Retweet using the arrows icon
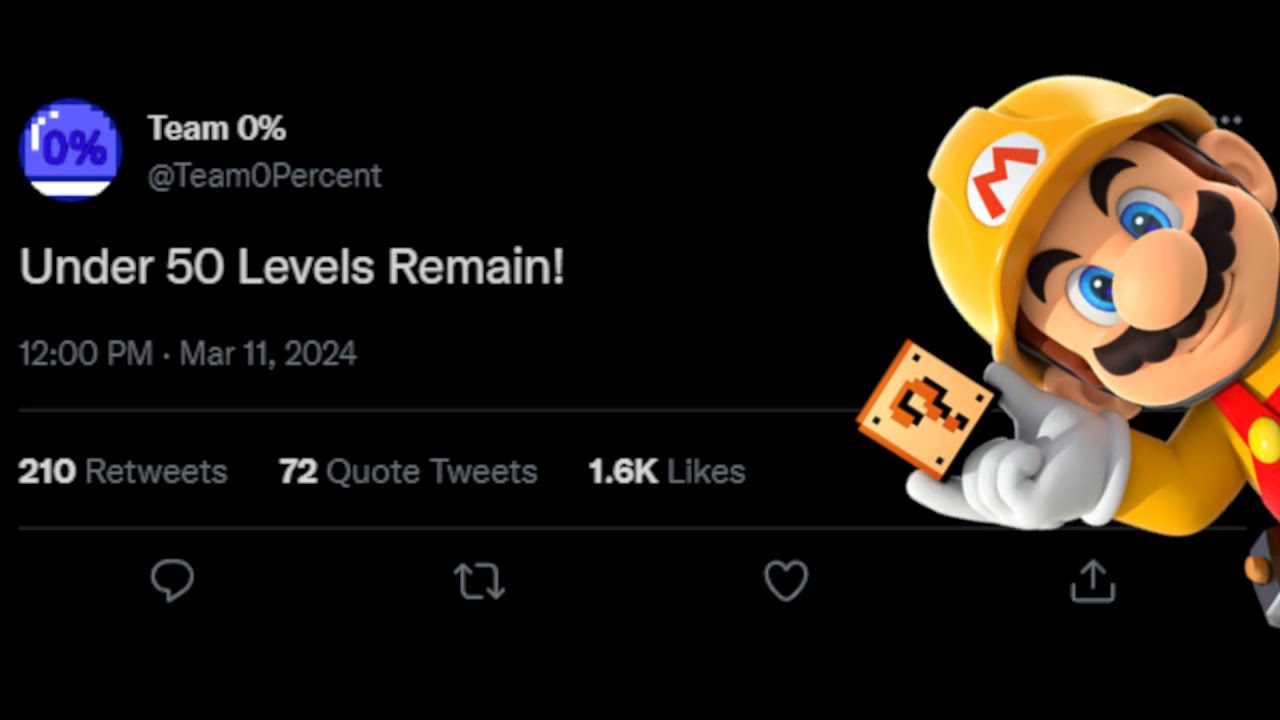 tap(479, 581)
